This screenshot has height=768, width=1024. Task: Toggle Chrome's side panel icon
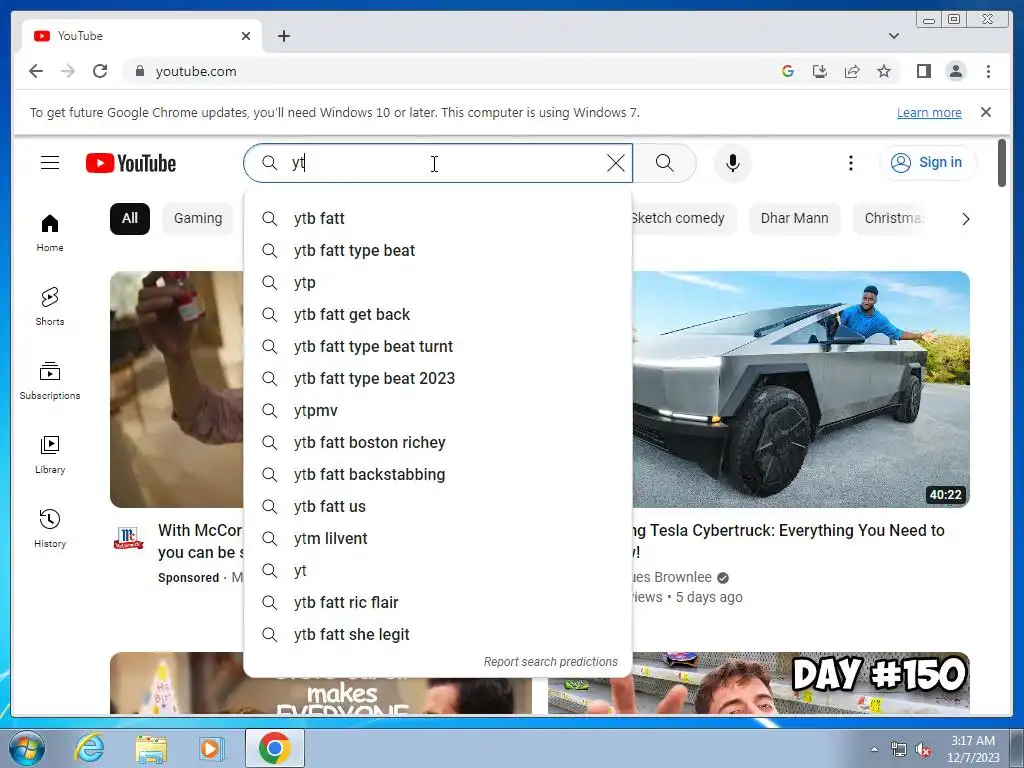click(x=923, y=71)
